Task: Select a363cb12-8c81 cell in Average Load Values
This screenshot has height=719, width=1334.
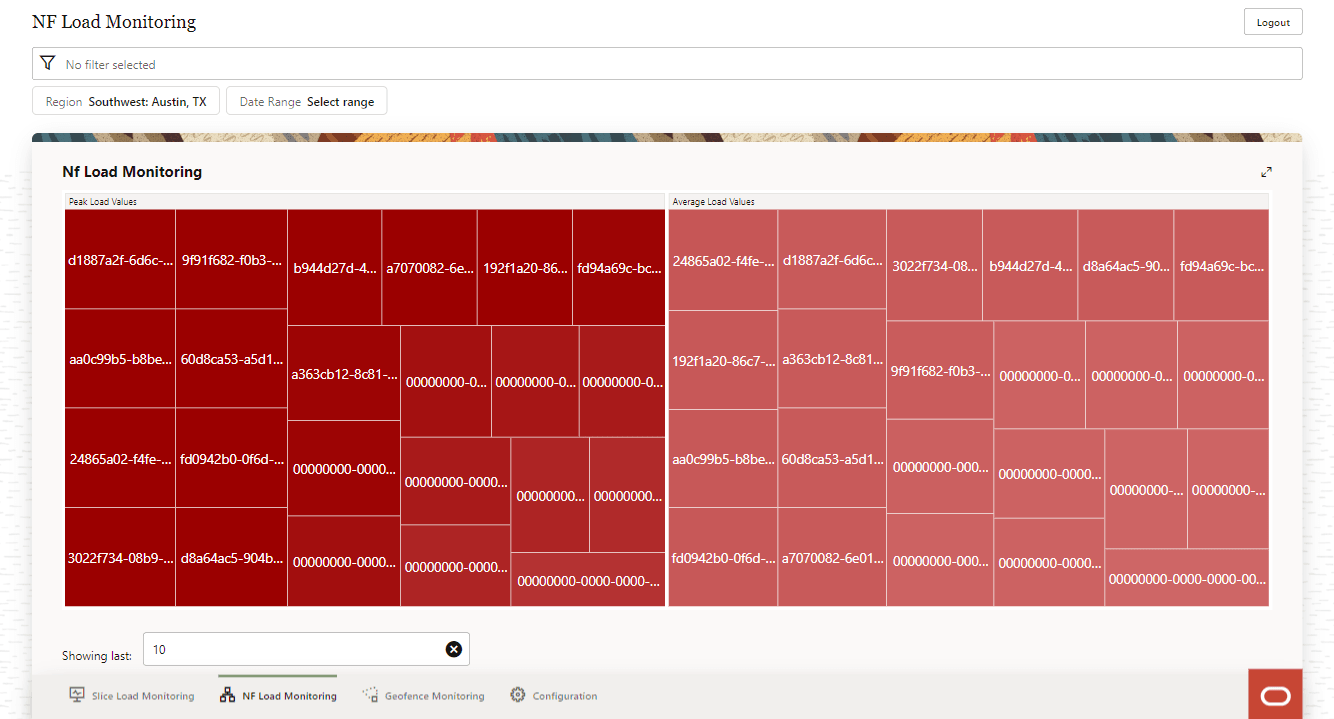Action: tap(832, 358)
